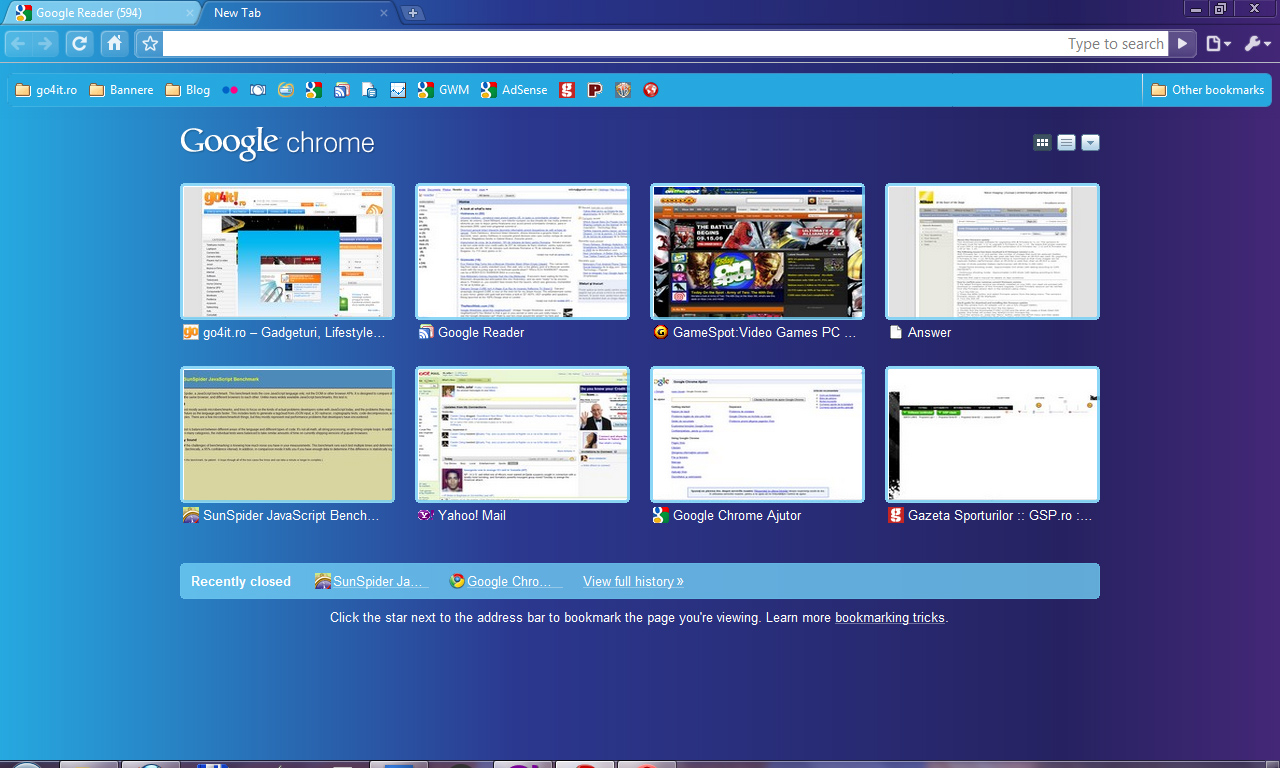The image size is (1280, 768).
Task: Close the New Tab tab
Action: (384, 13)
